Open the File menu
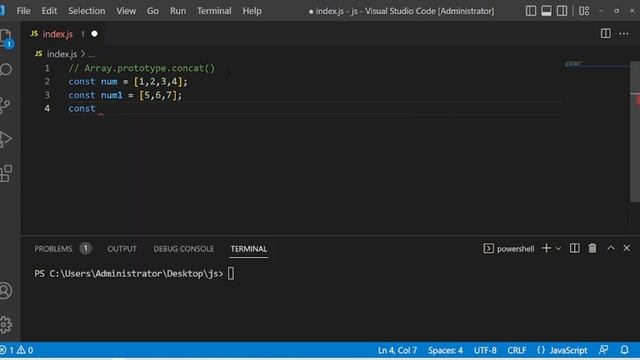The height and width of the screenshot is (360, 640). point(23,11)
